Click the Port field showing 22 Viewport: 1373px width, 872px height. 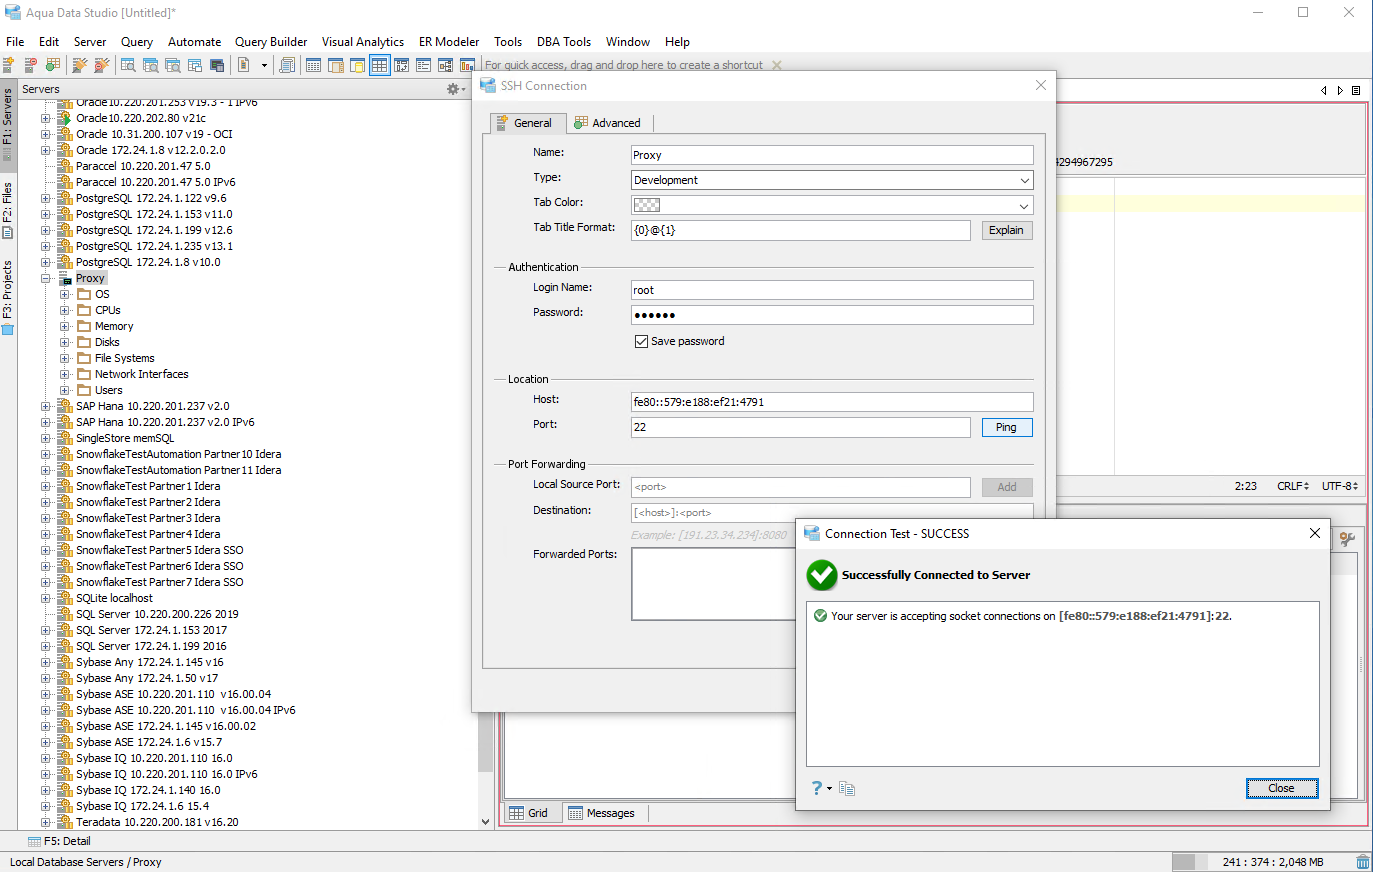[x=801, y=427]
